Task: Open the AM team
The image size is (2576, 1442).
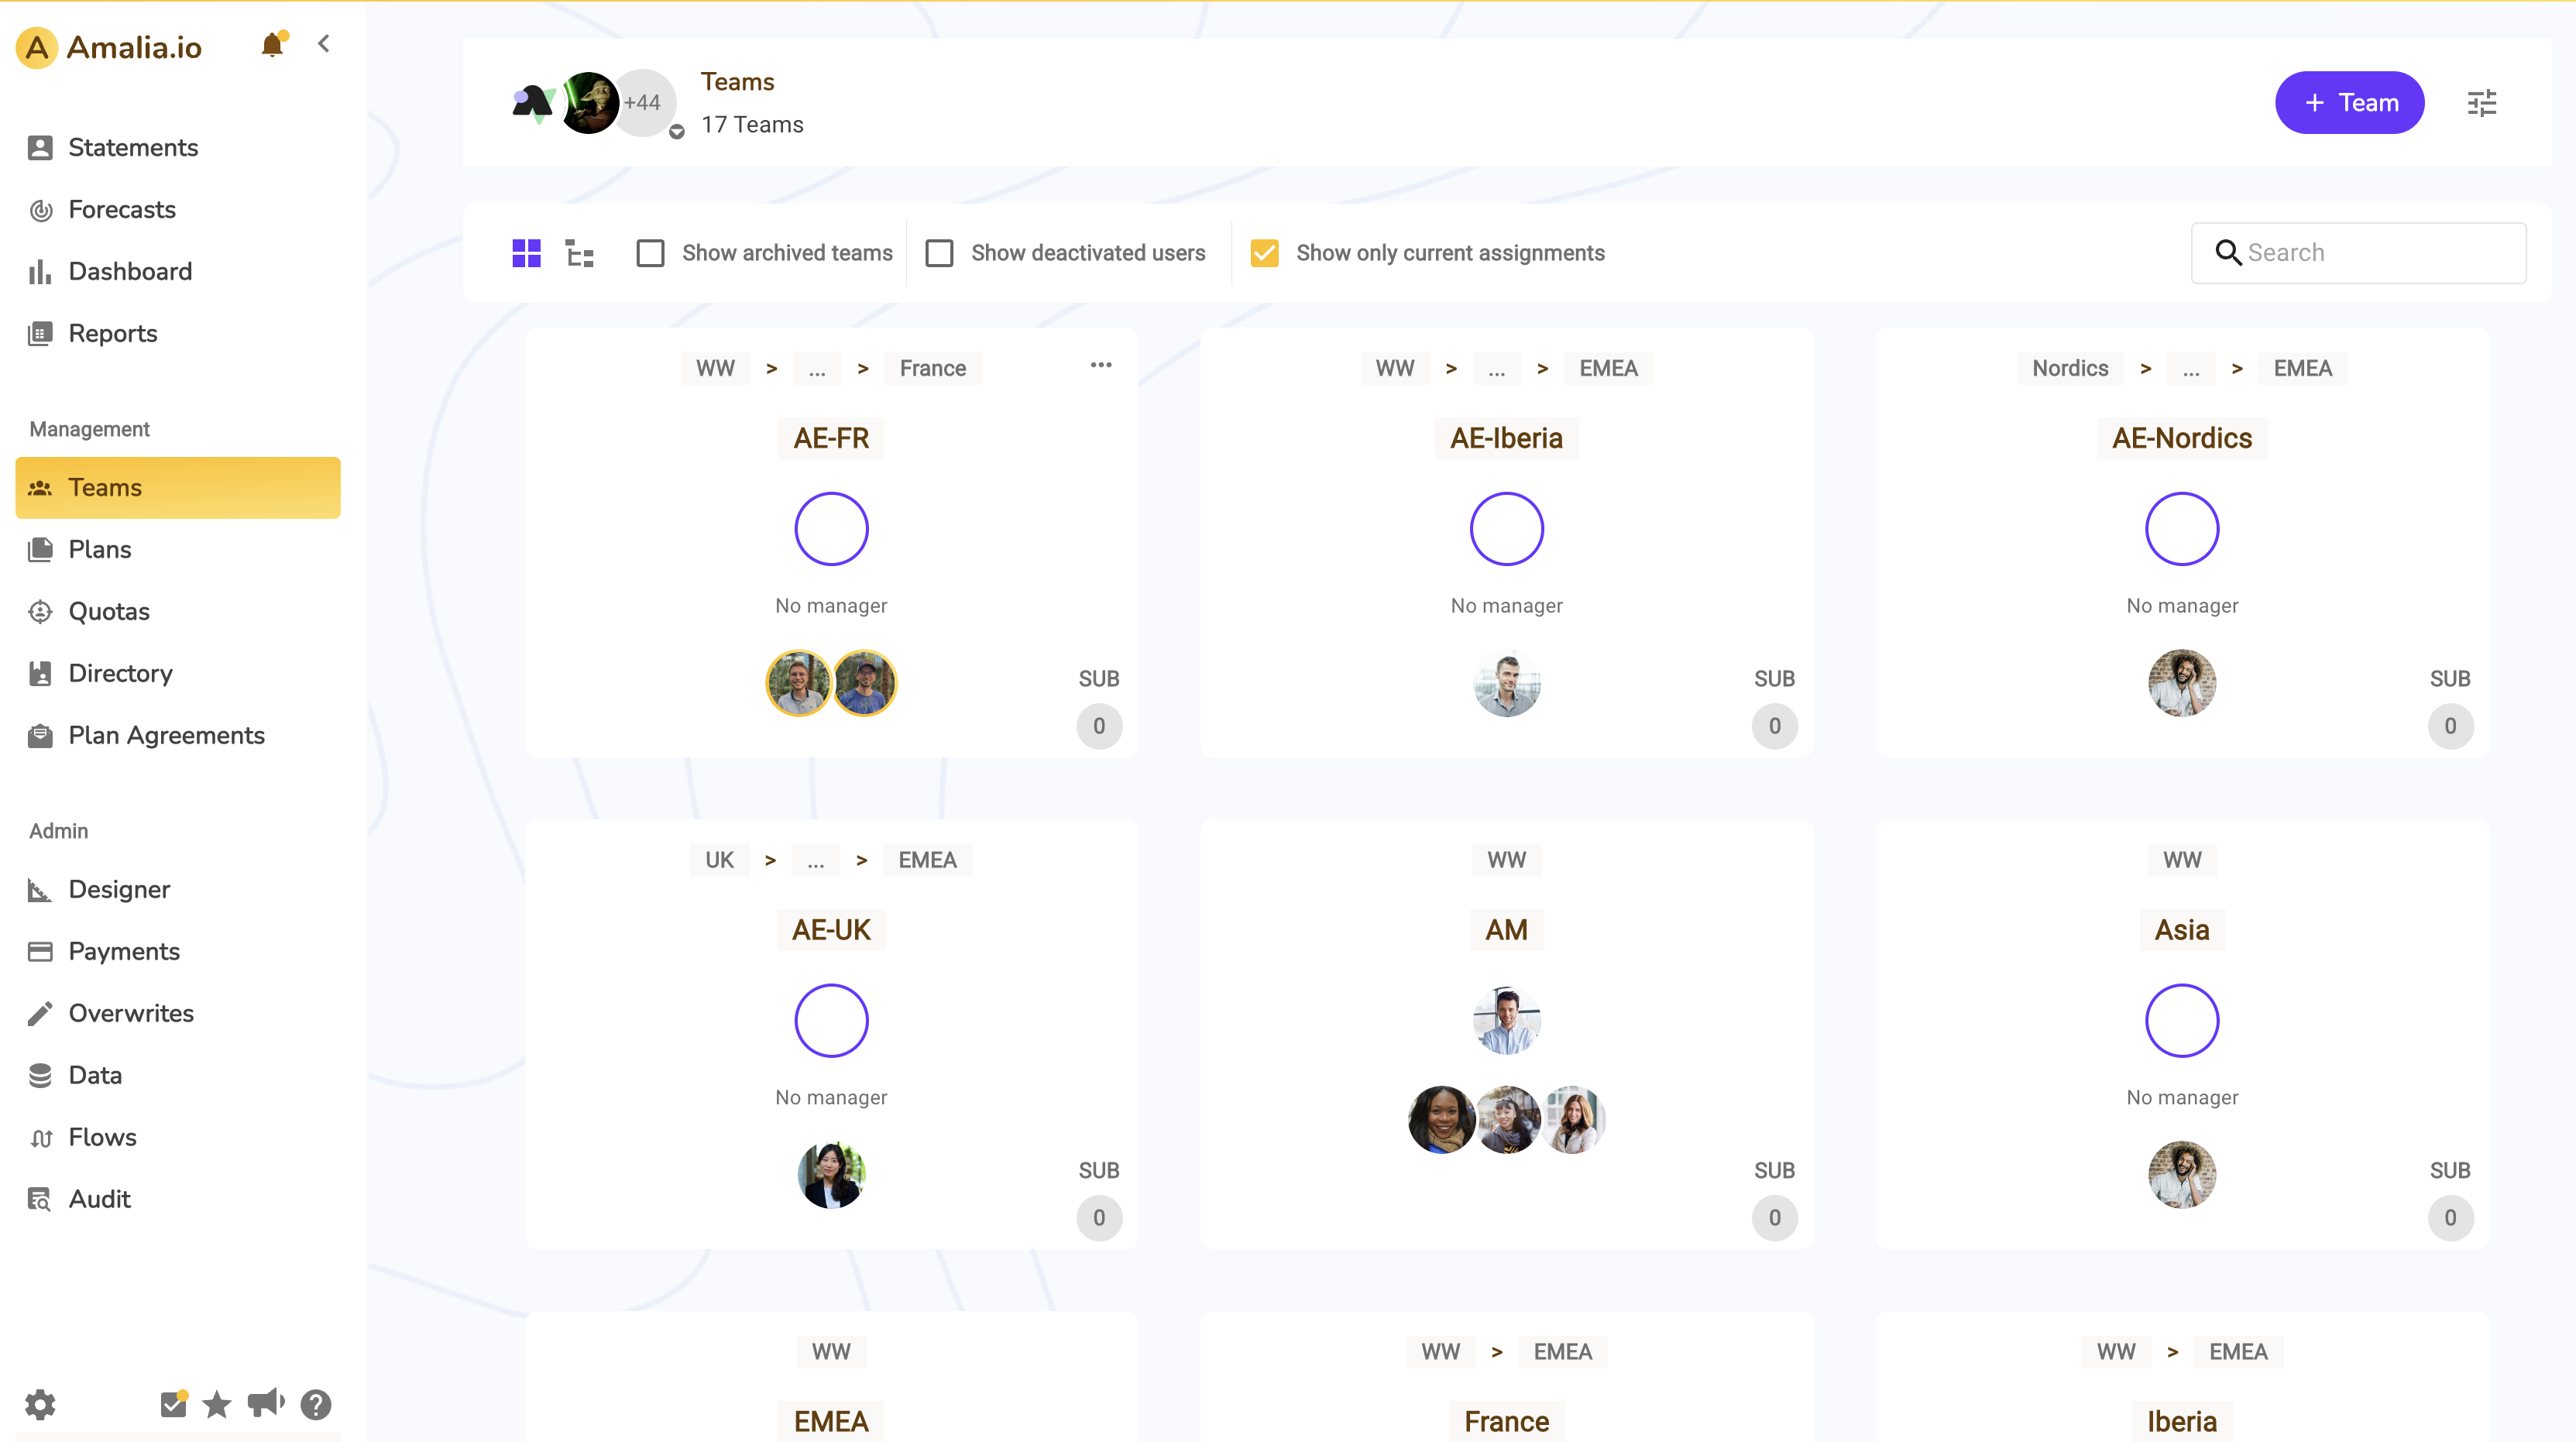Action: (1507, 931)
